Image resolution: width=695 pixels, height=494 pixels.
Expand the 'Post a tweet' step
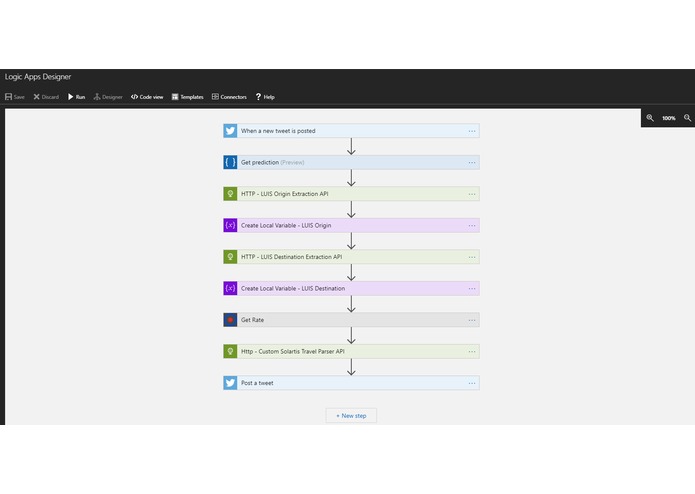tap(351, 383)
